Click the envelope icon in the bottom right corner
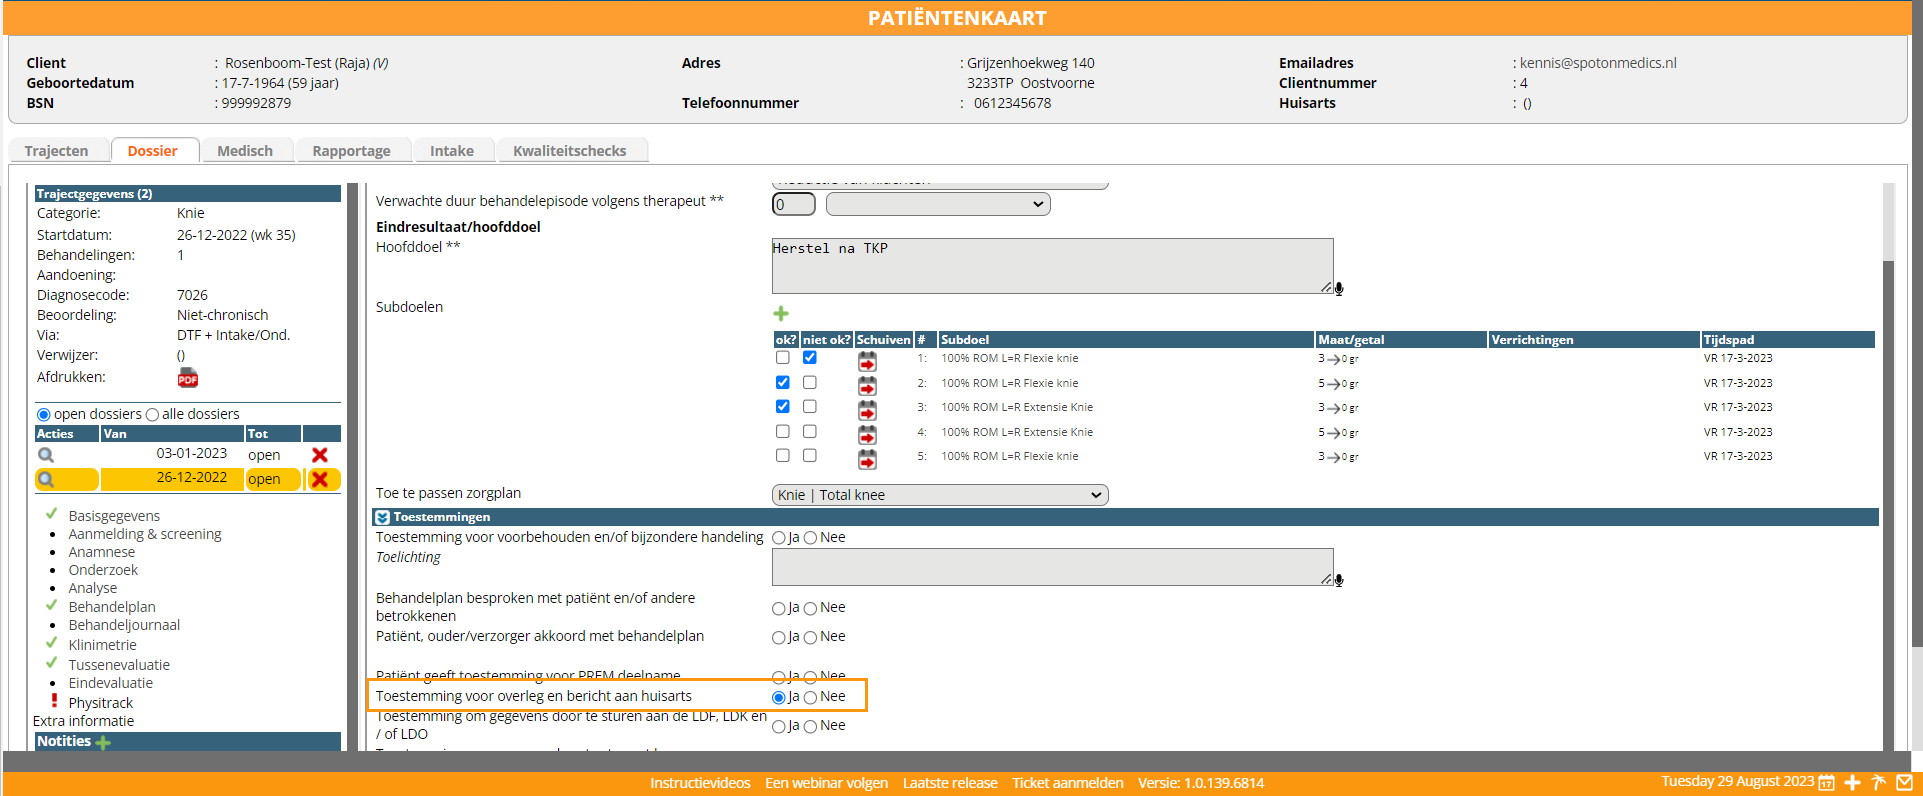This screenshot has height=796, width=1923. click(1904, 782)
